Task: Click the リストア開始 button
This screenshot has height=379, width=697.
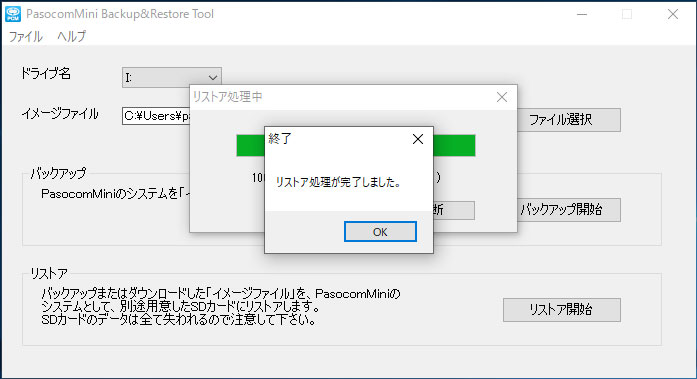Action: click(x=561, y=310)
